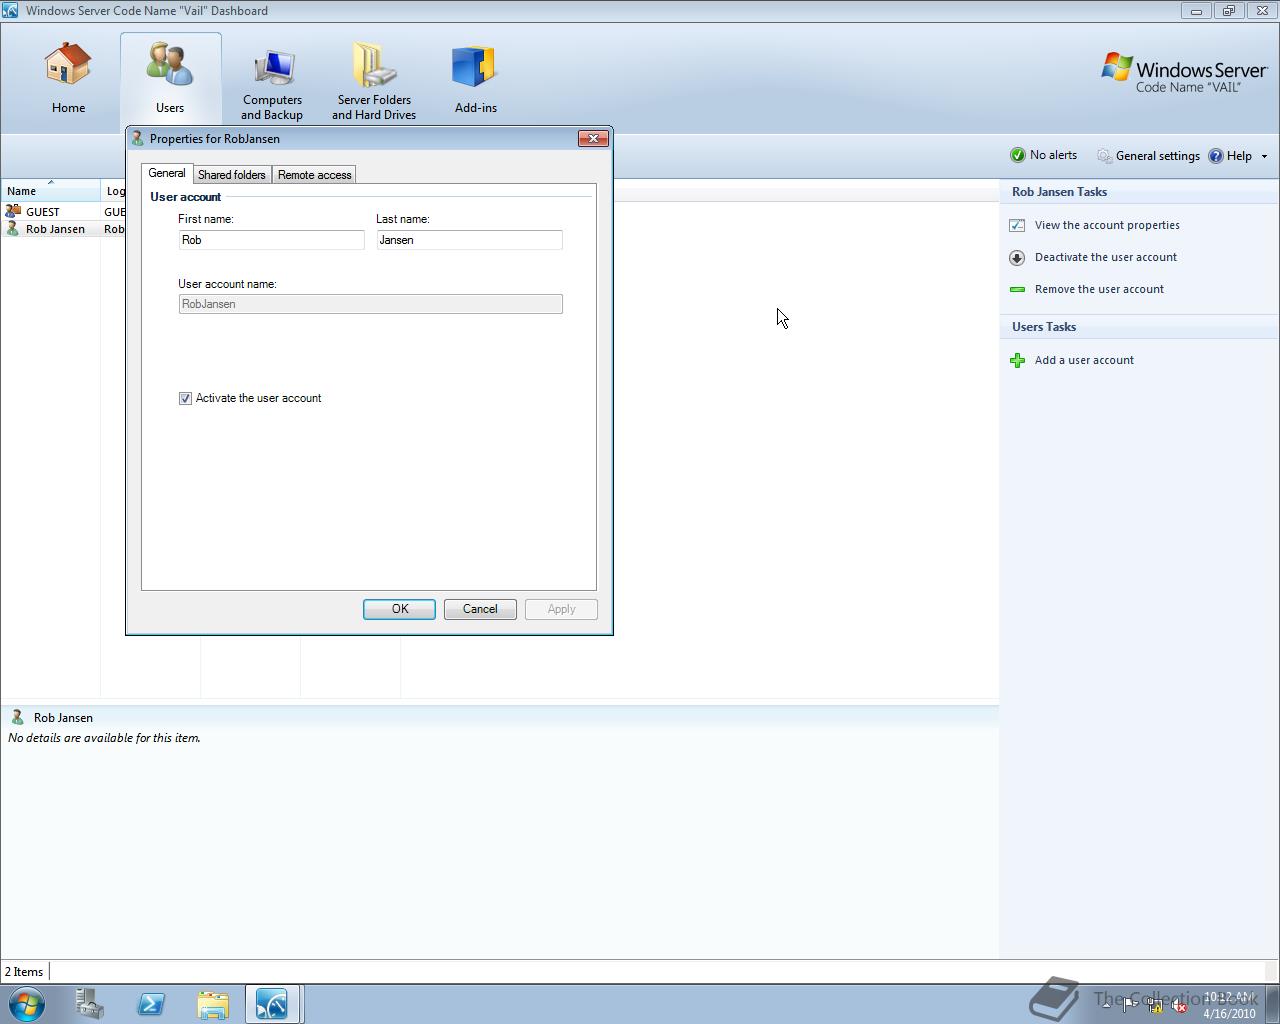1280x1024 pixels.
Task: Click the Rob Jansen Tasks heading
Action: (x=1059, y=192)
